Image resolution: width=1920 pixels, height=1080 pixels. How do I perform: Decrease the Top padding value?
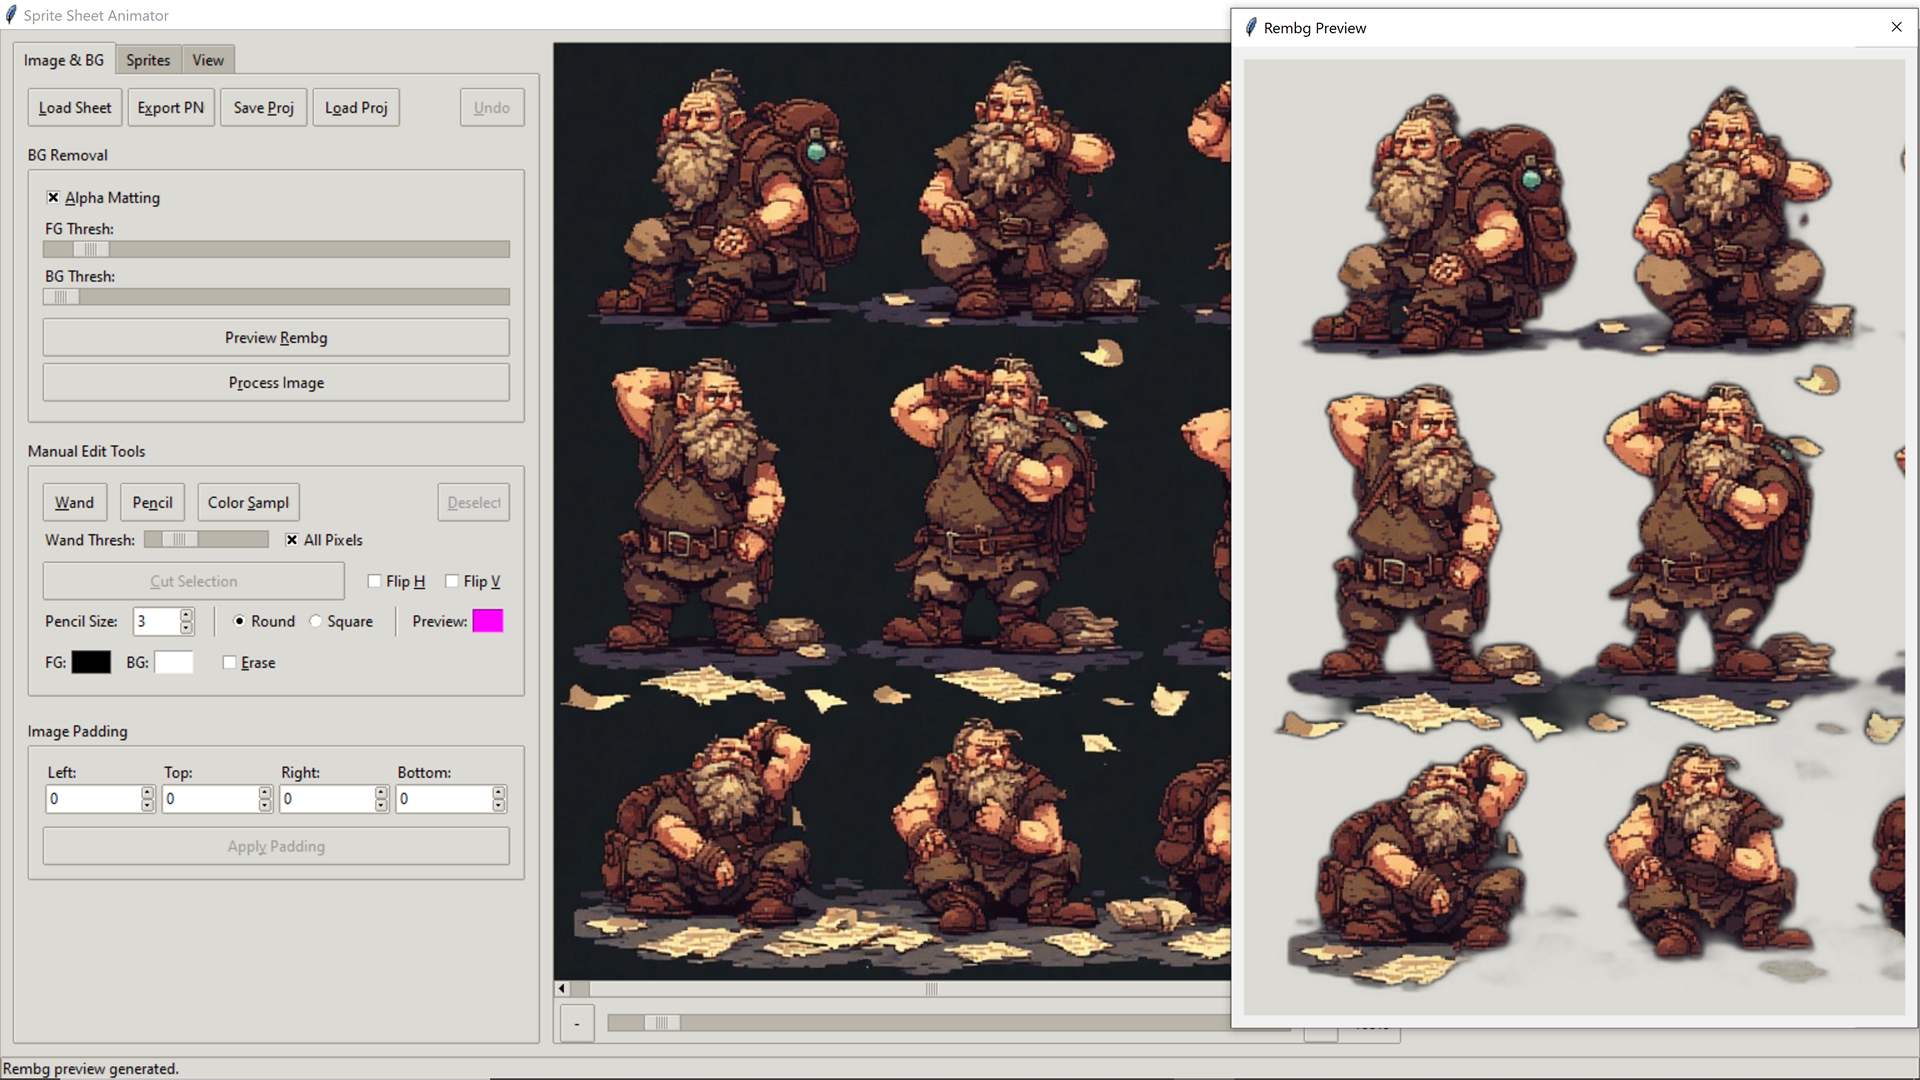tap(265, 806)
